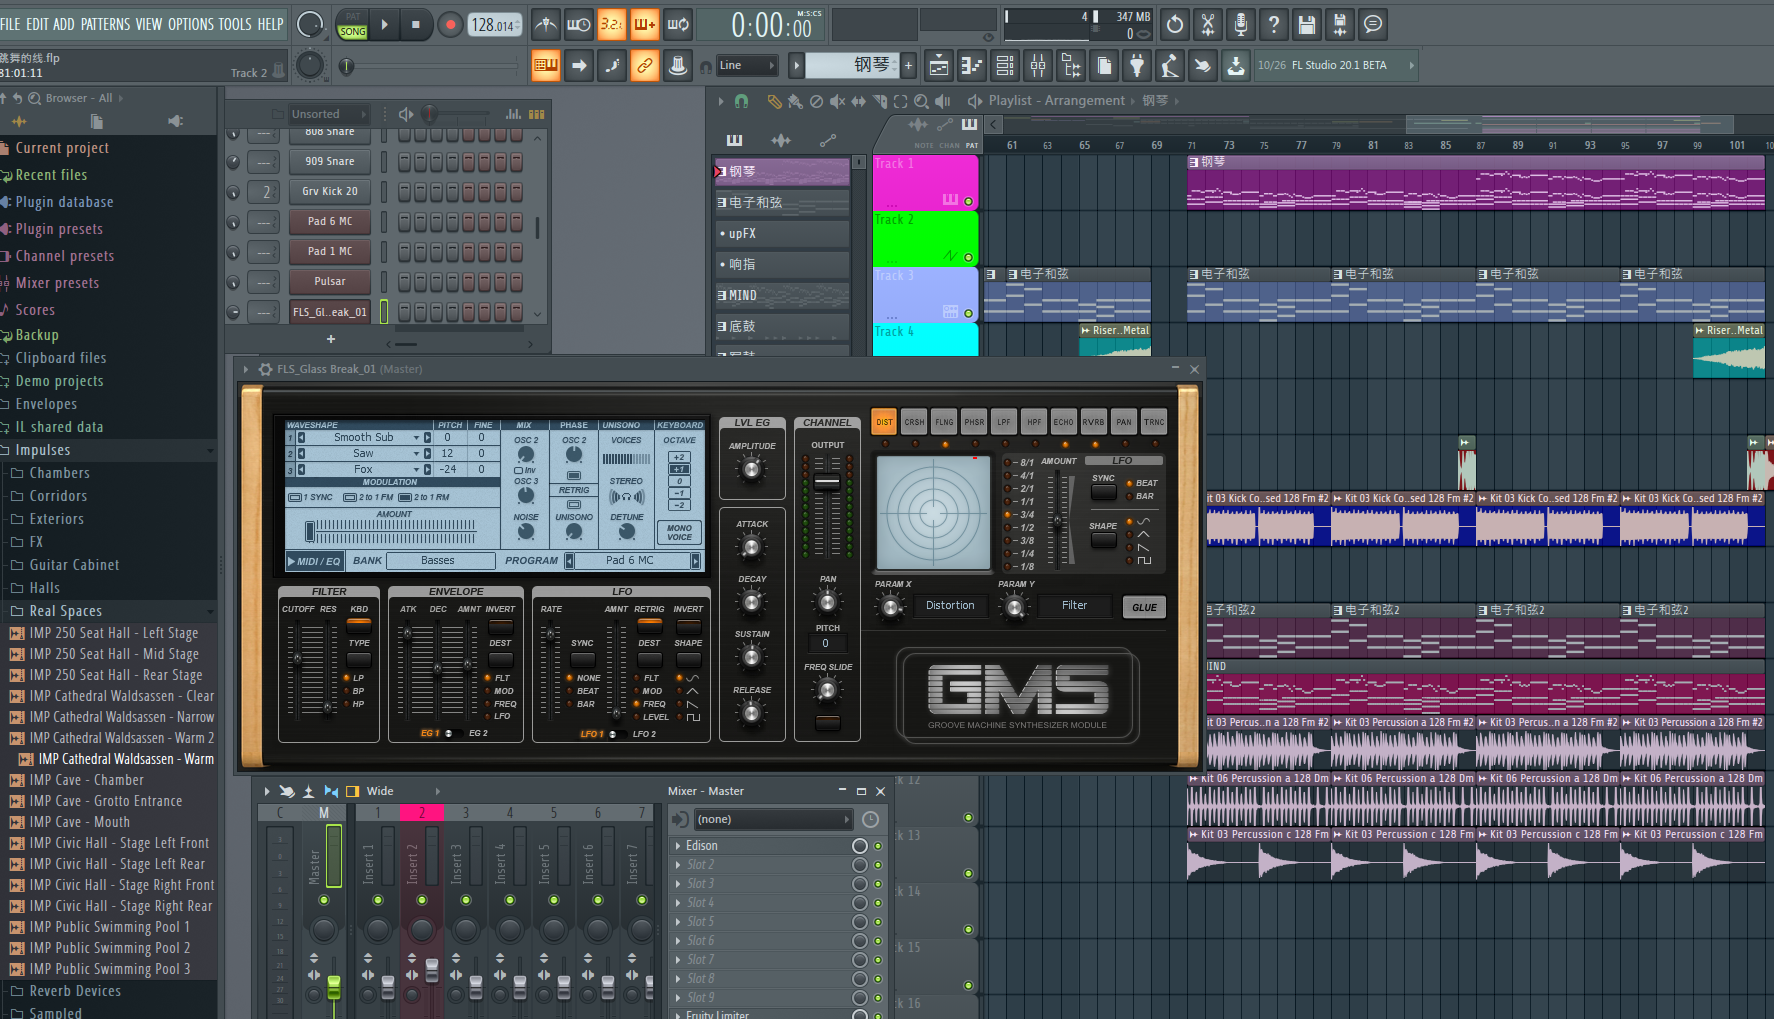The width and height of the screenshot is (1774, 1019).
Task: Switch to SONG mode
Action: pyautogui.click(x=353, y=32)
